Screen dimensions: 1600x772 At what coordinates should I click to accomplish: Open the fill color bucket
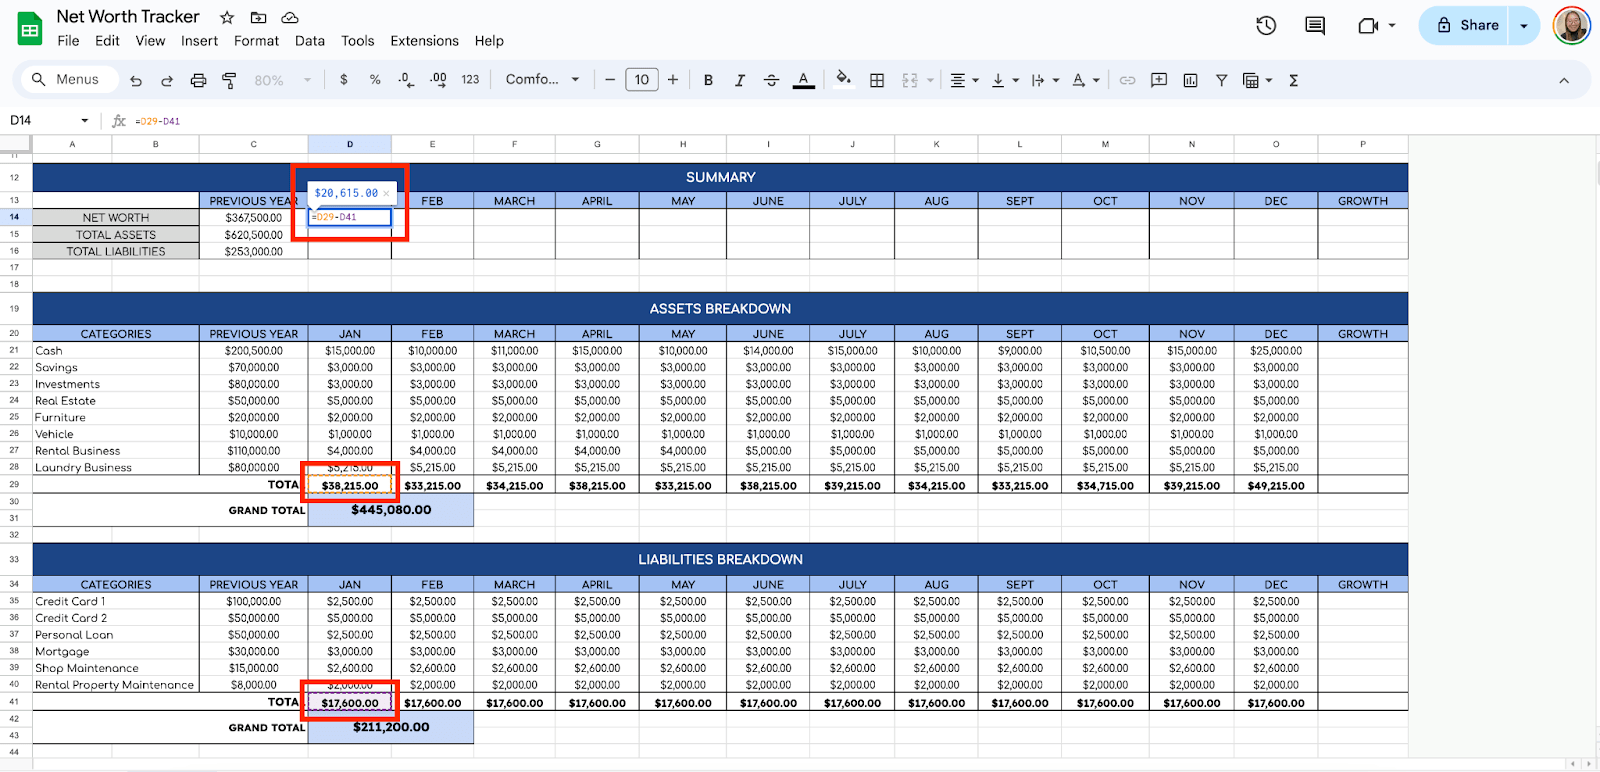pos(844,79)
